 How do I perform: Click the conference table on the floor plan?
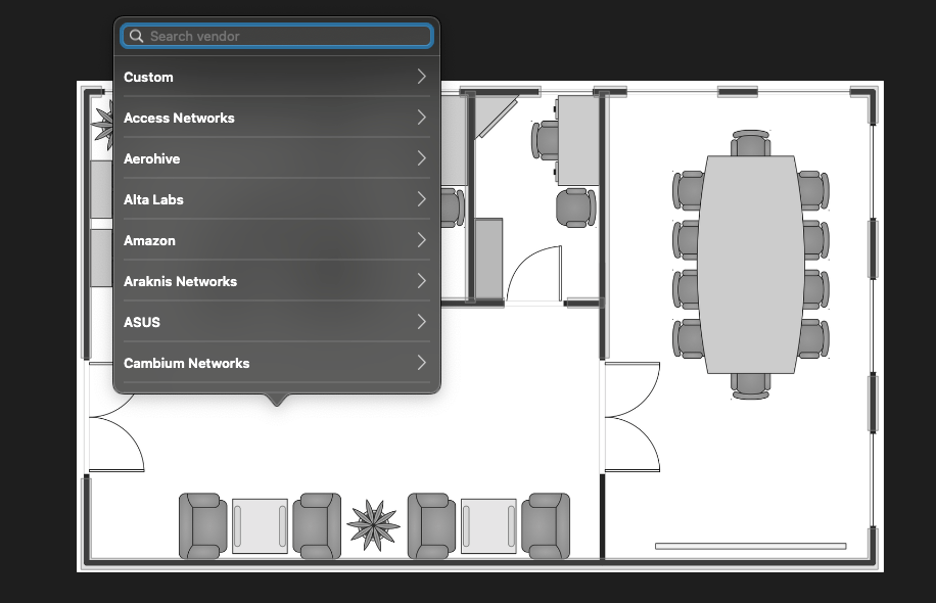(750, 264)
